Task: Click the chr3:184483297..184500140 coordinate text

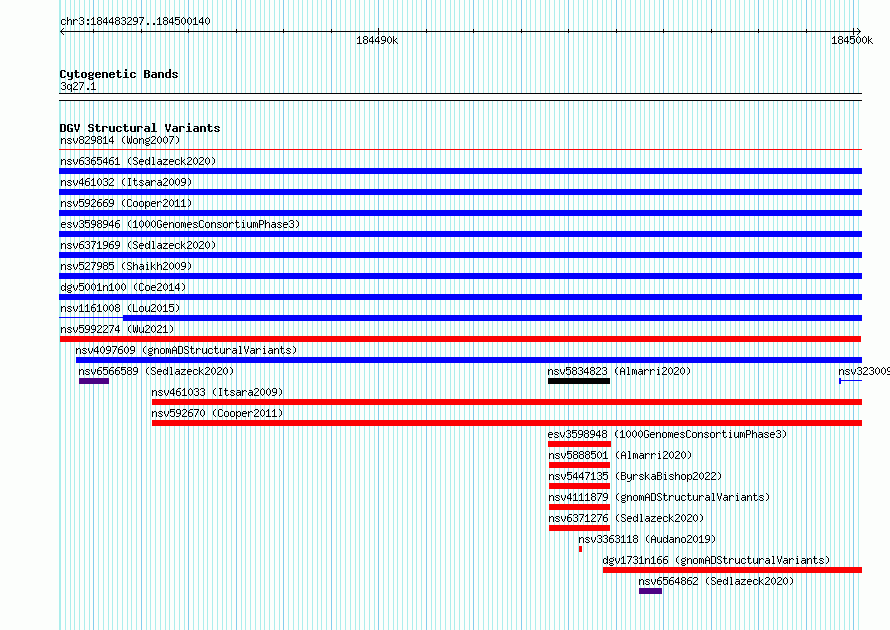Action: (x=135, y=21)
